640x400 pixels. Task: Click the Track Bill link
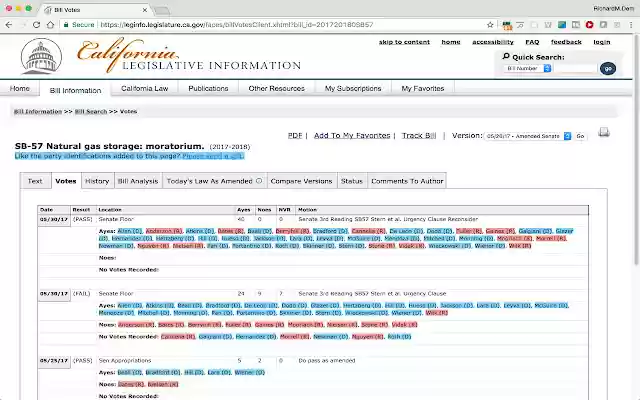(x=419, y=136)
